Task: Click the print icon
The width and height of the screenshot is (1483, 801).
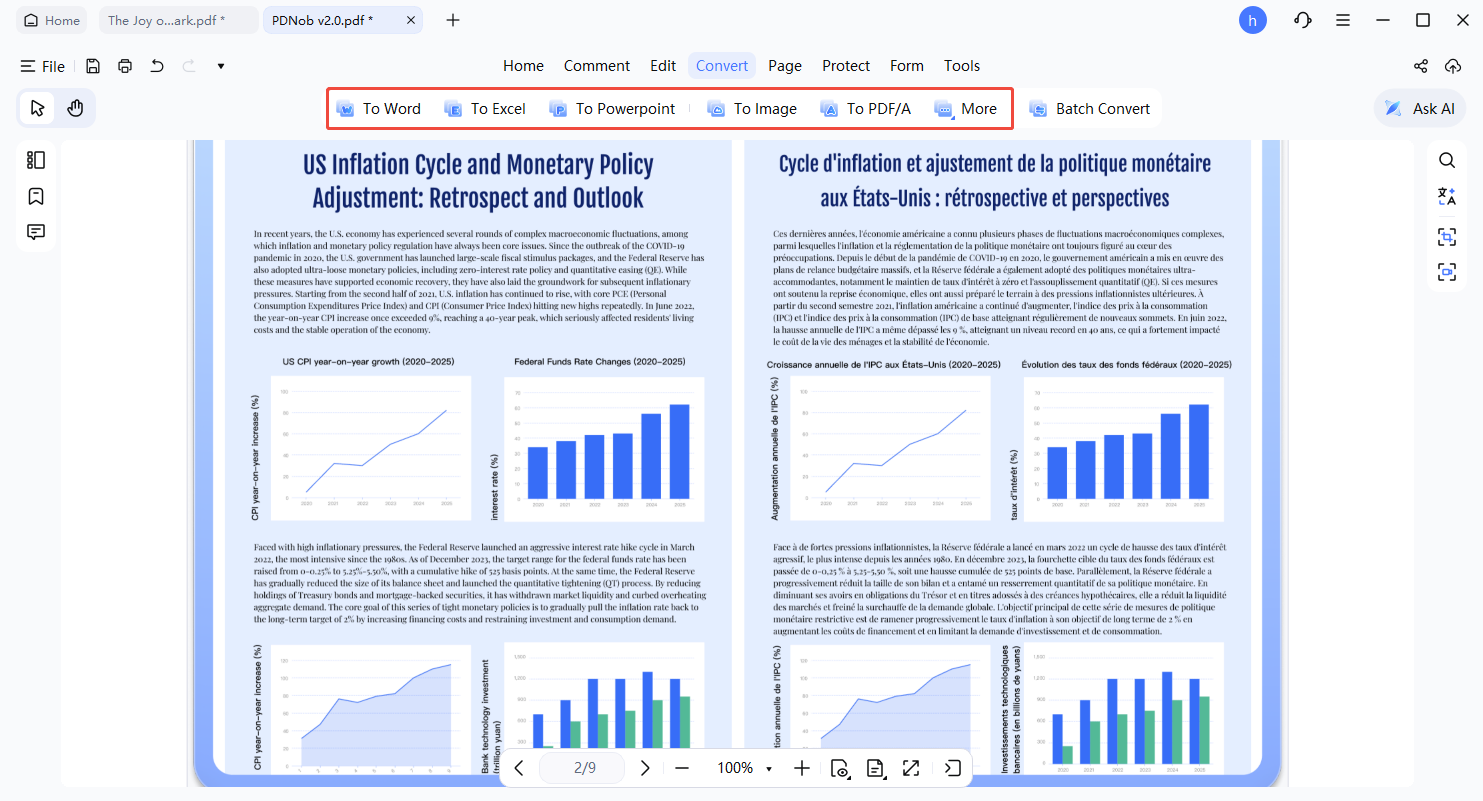Action: [x=124, y=66]
